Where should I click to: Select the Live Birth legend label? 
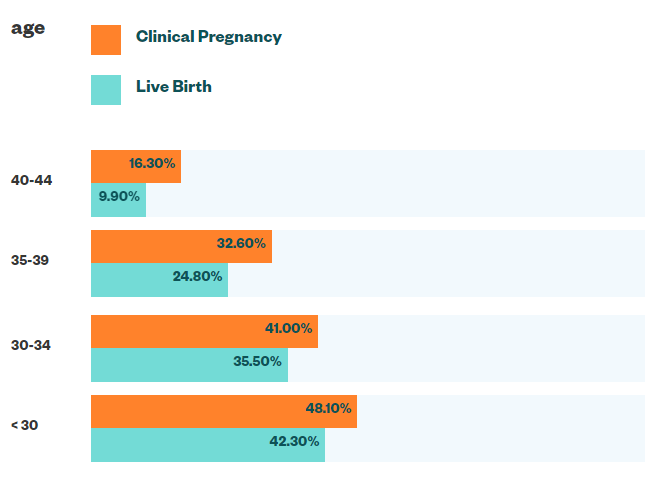click(173, 87)
